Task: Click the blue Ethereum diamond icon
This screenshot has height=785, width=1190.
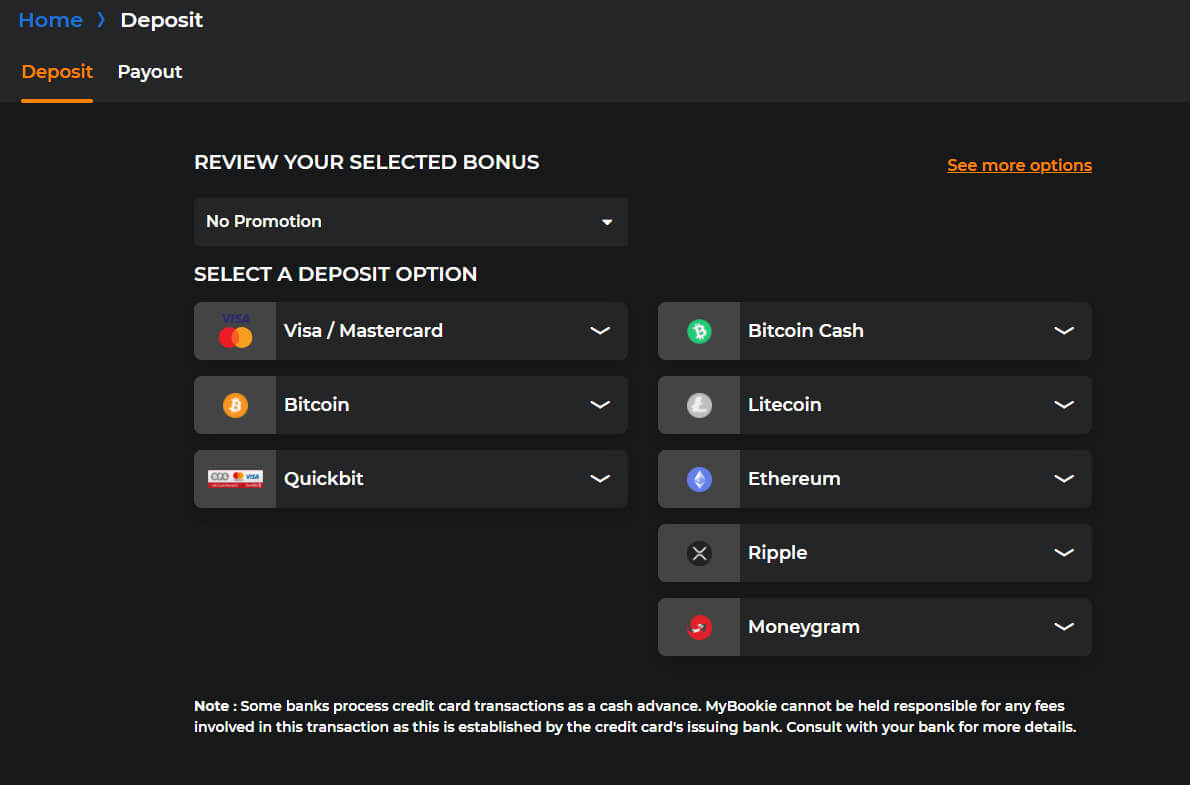Action: click(699, 479)
